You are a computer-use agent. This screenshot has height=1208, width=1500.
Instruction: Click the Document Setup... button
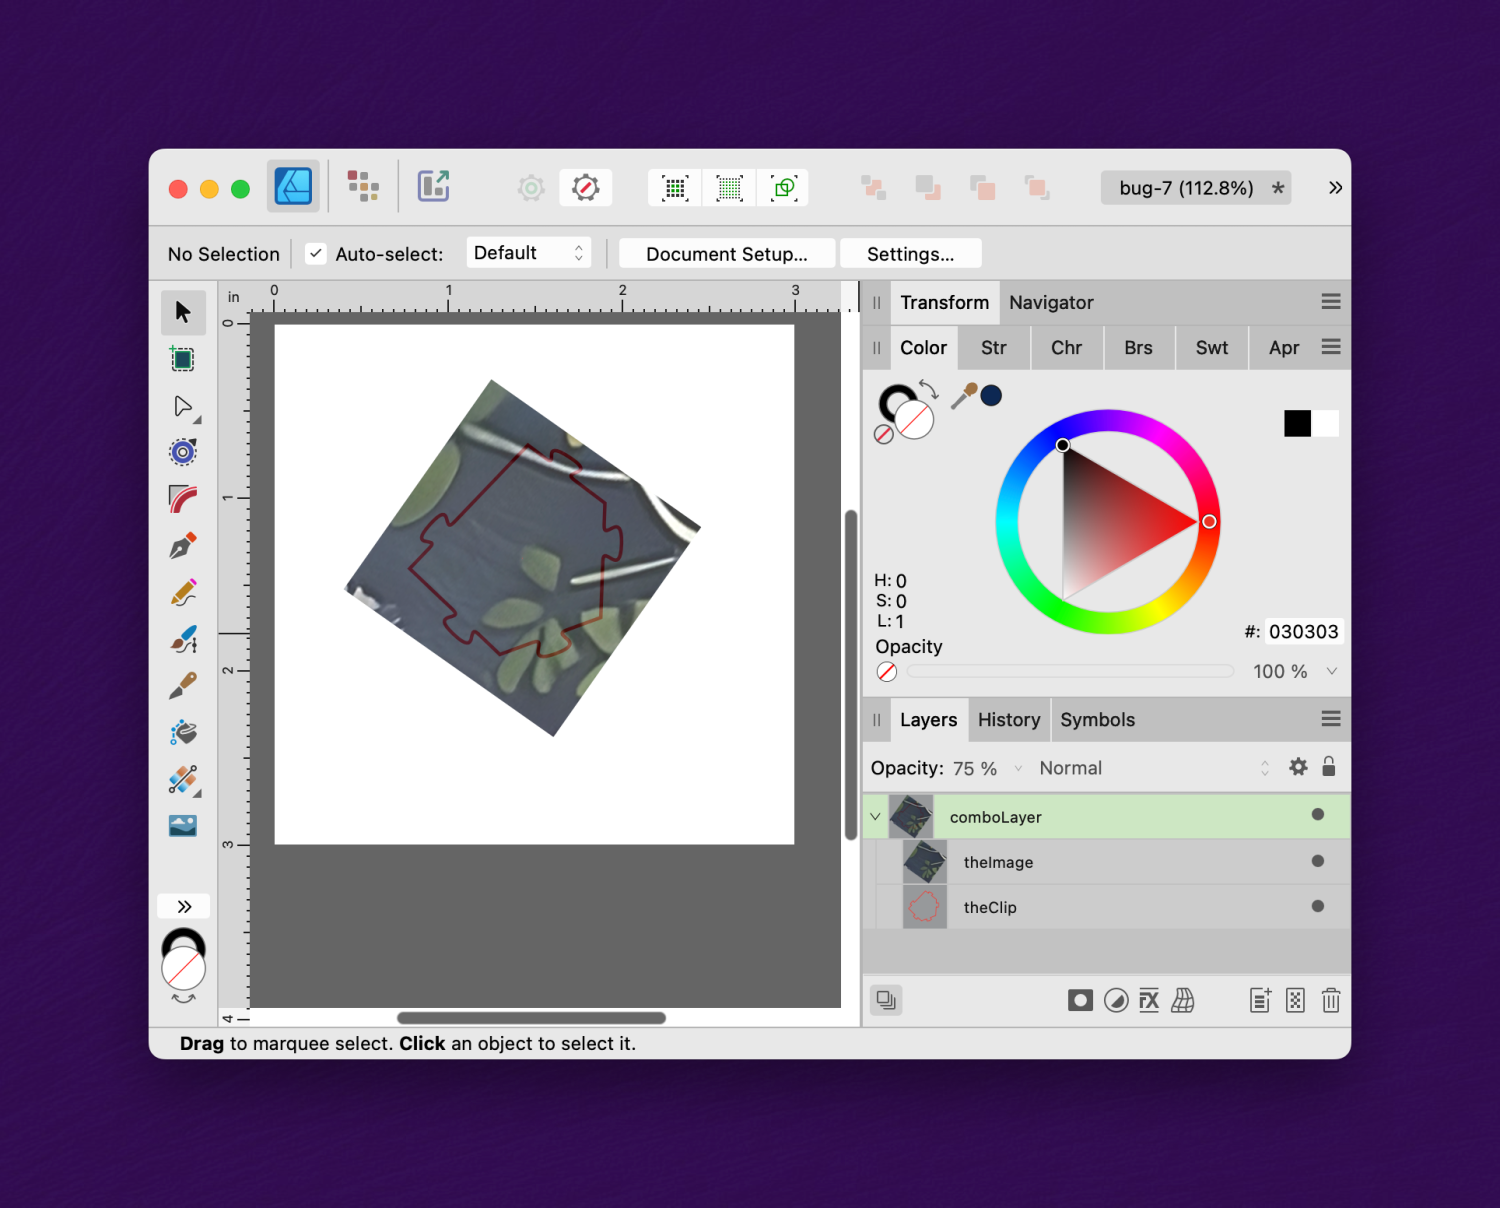click(x=727, y=254)
